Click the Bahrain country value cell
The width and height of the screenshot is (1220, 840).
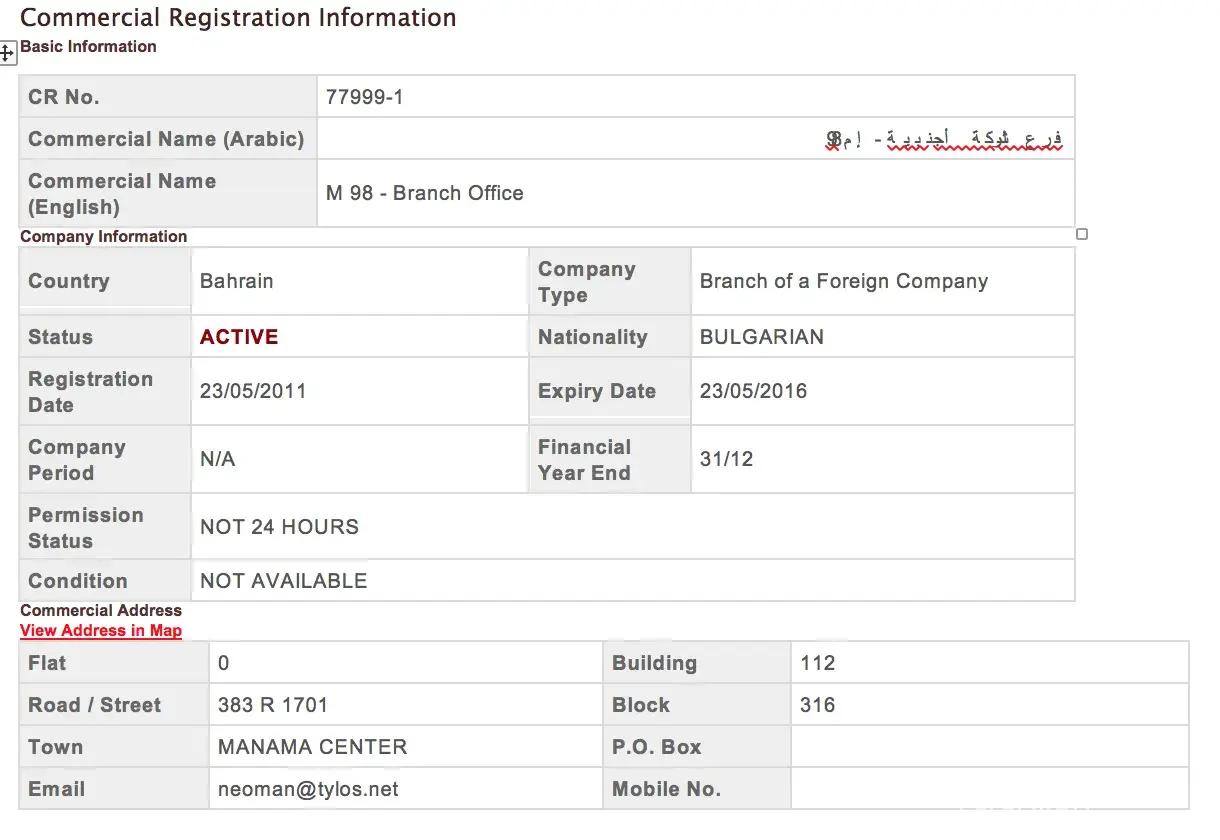[x=237, y=281]
